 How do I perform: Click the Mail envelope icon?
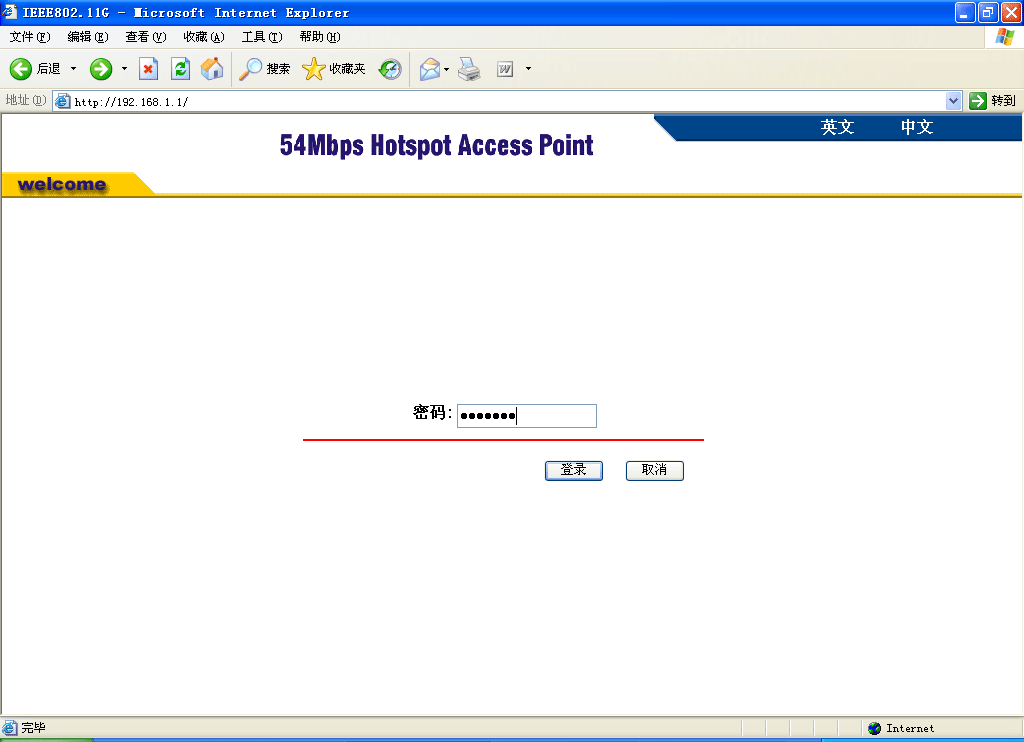[430, 69]
